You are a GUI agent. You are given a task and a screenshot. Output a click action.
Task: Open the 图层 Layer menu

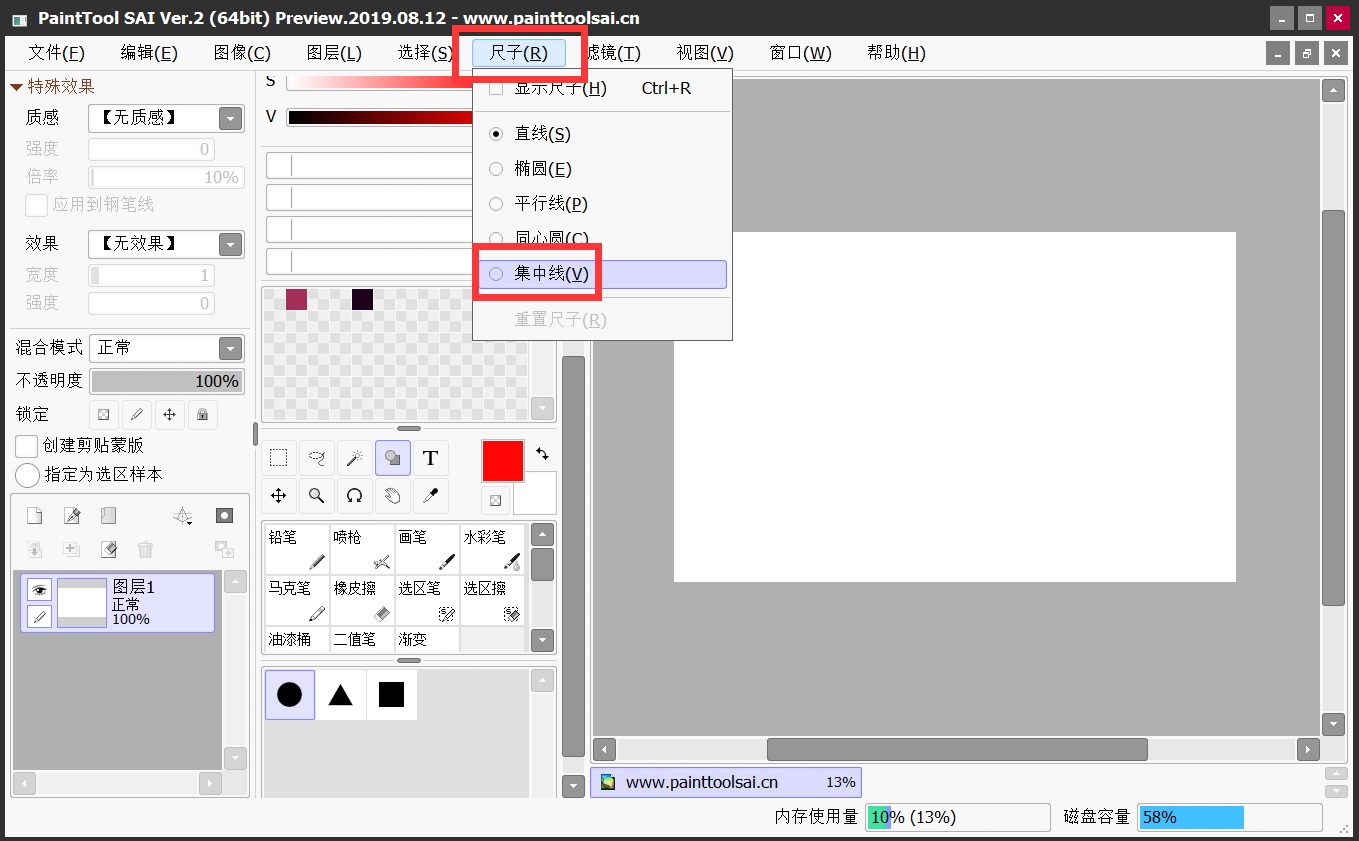point(334,53)
